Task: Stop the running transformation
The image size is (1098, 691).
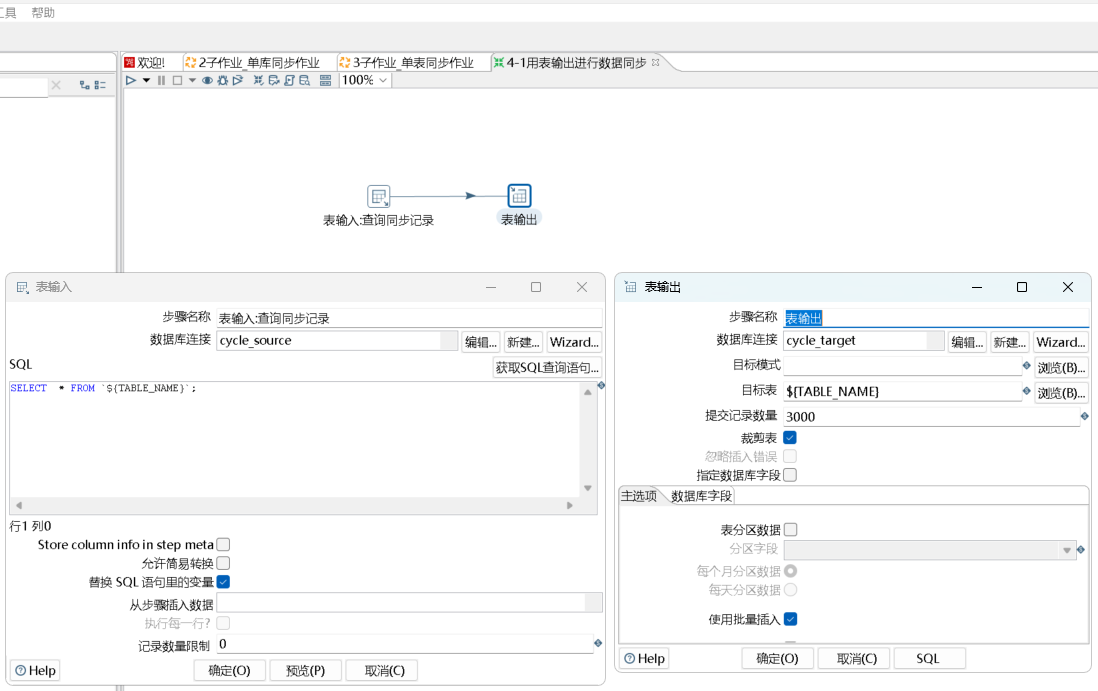Action: (x=177, y=81)
